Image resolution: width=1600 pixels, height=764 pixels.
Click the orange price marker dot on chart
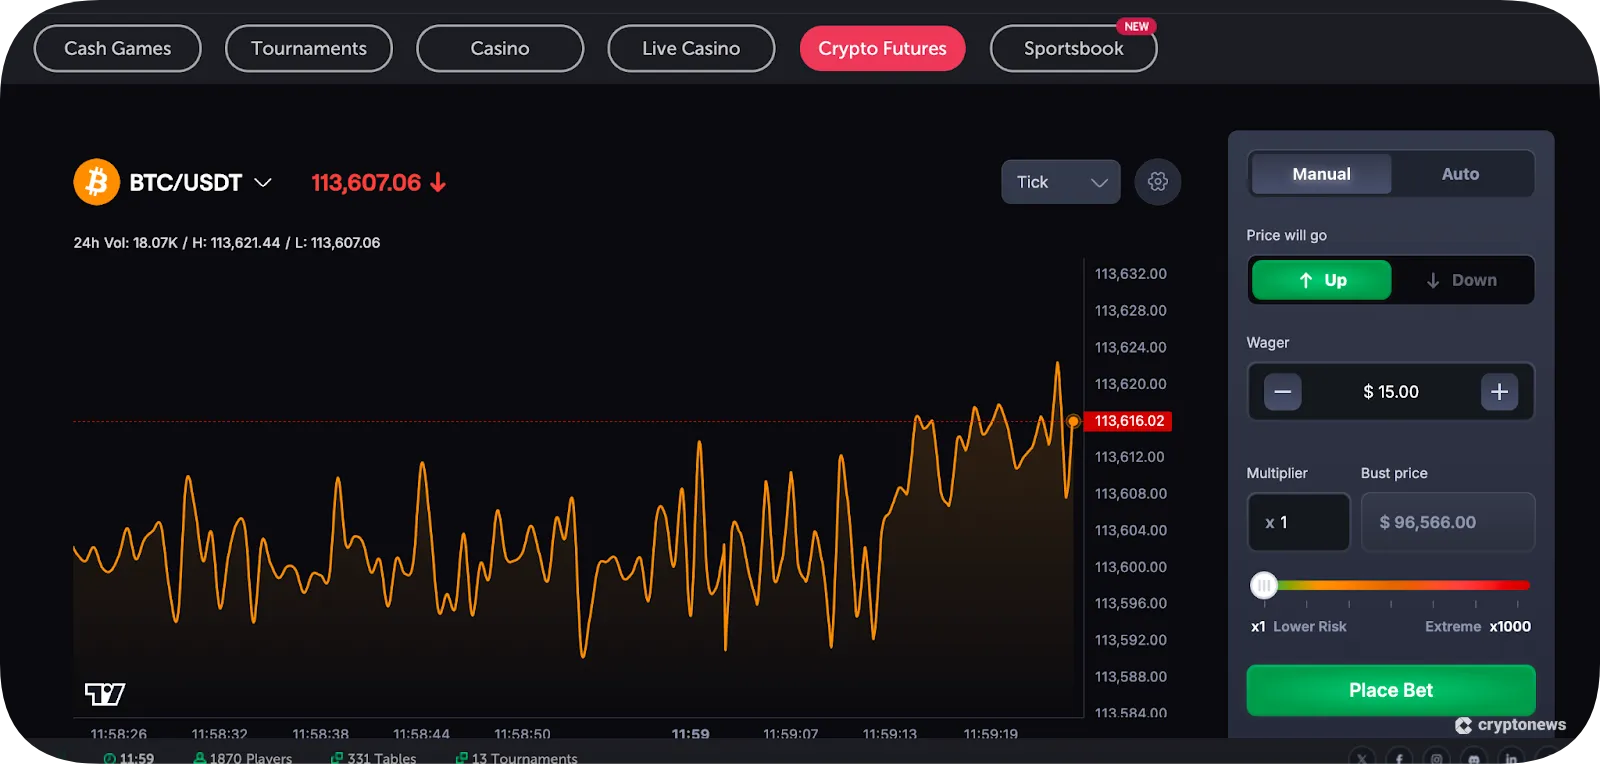pos(1073,421)
